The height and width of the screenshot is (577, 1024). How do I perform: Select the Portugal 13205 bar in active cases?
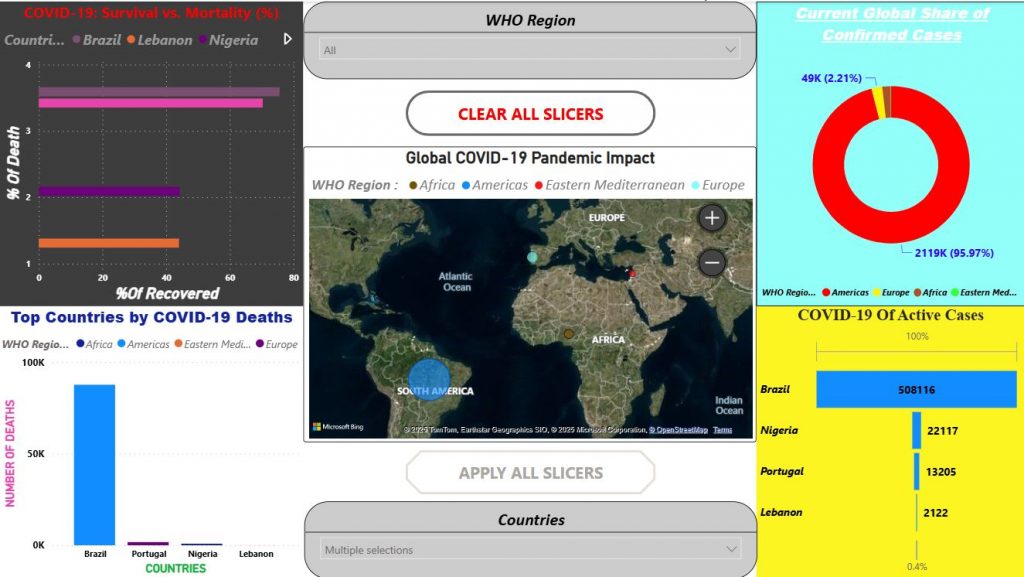(917, 471)
